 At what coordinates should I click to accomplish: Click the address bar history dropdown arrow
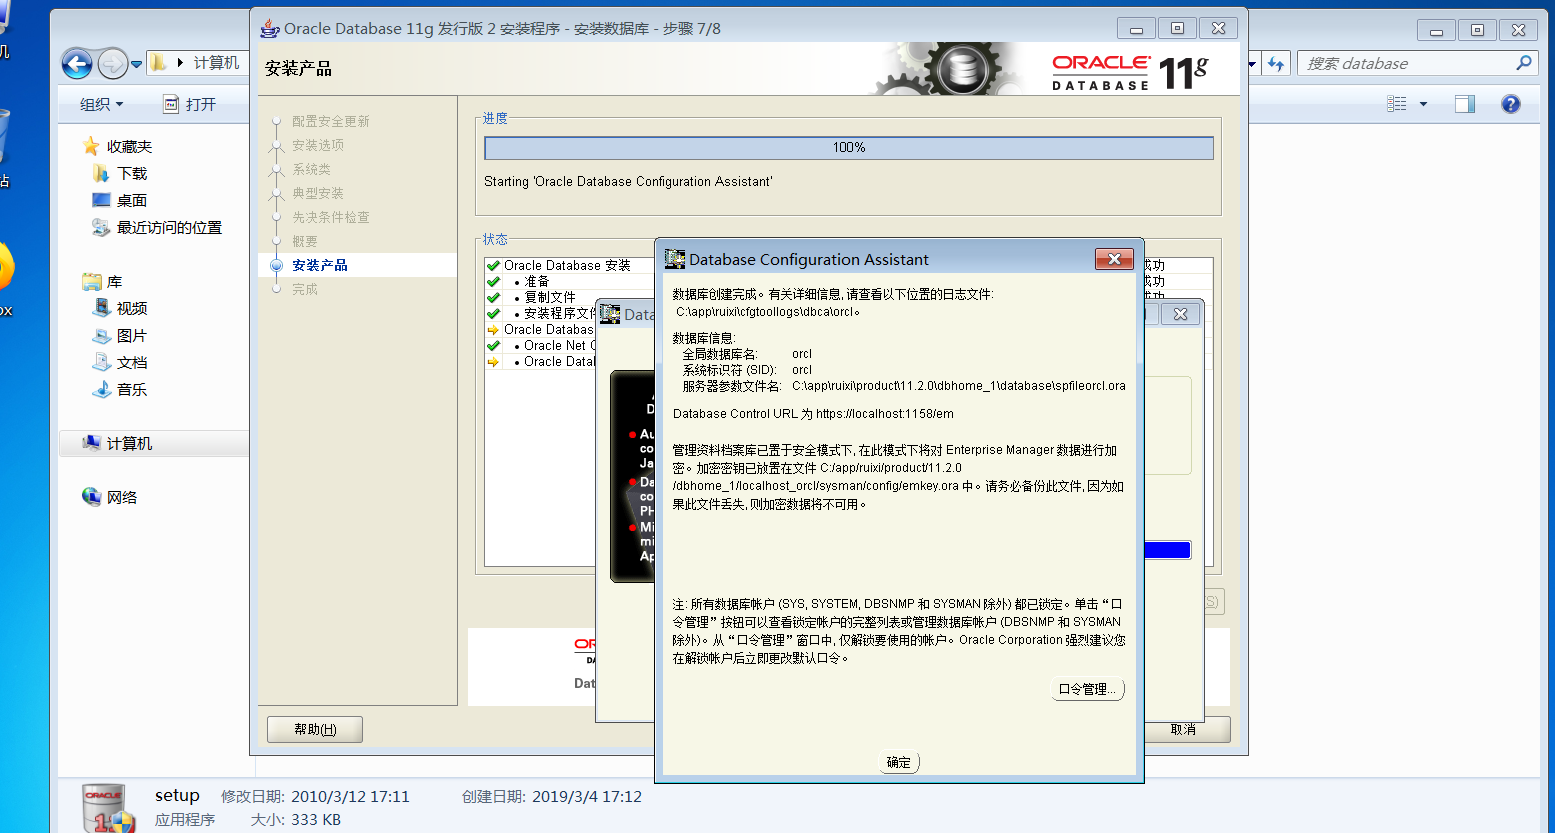click(1252, 63)
